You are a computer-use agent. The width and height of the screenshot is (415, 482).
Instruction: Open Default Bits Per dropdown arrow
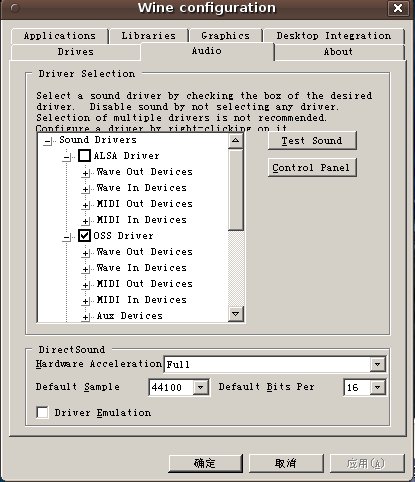point(378,387)
